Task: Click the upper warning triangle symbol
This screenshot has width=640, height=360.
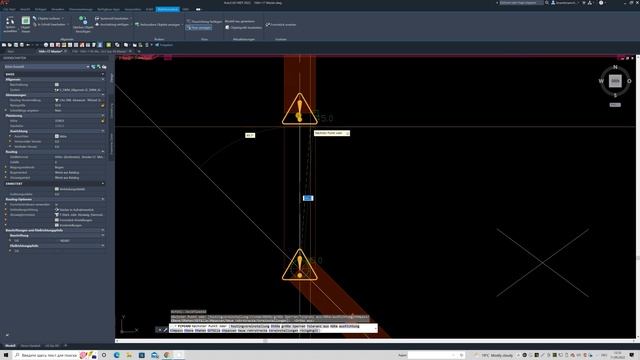Action: (300, 109)
